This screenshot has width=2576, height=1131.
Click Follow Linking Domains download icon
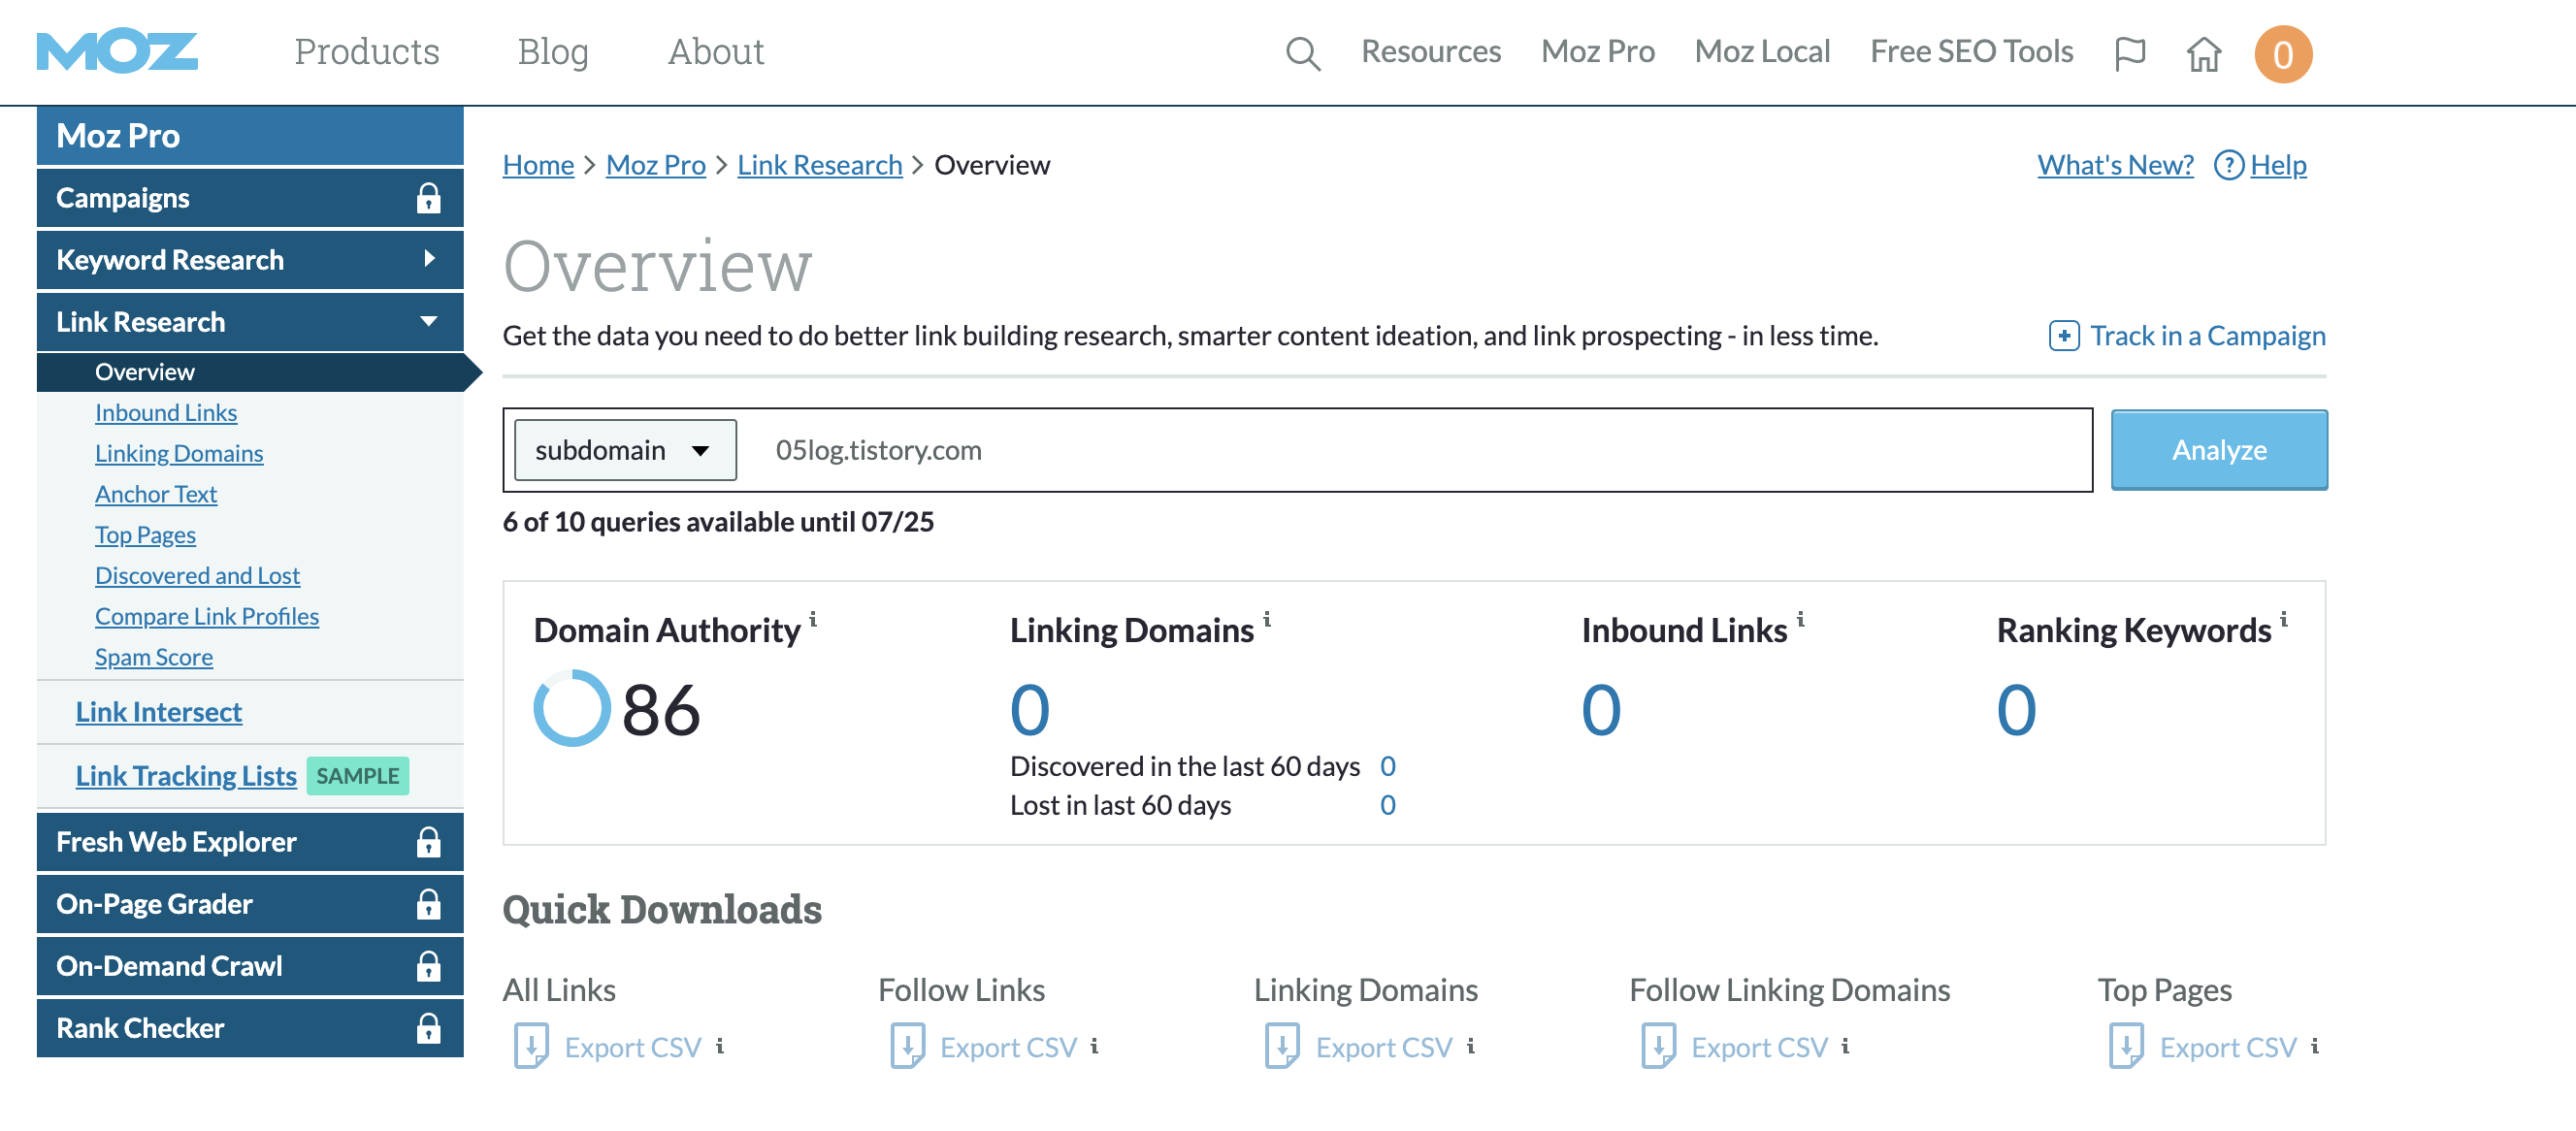1658,1046
